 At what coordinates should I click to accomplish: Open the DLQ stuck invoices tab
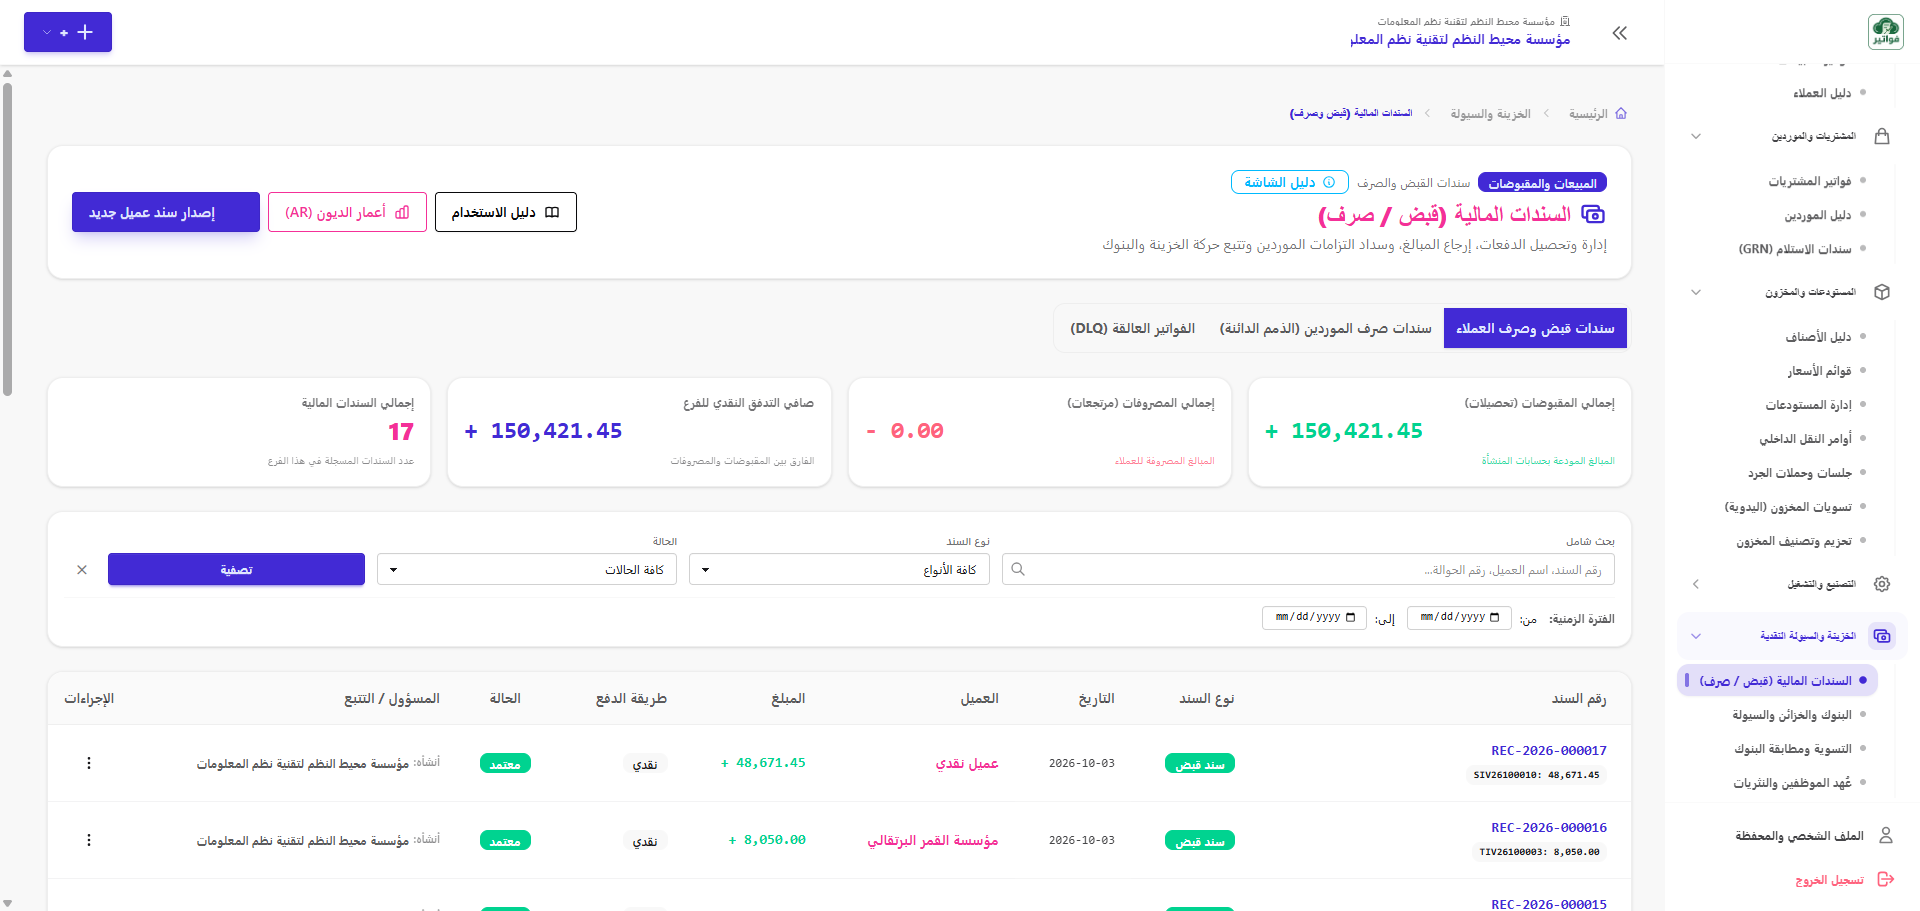point(1132,328)
